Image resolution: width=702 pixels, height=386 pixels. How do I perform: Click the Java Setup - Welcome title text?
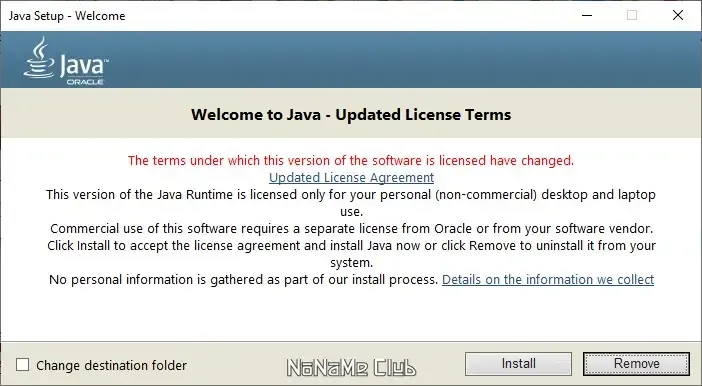[67, 16]
